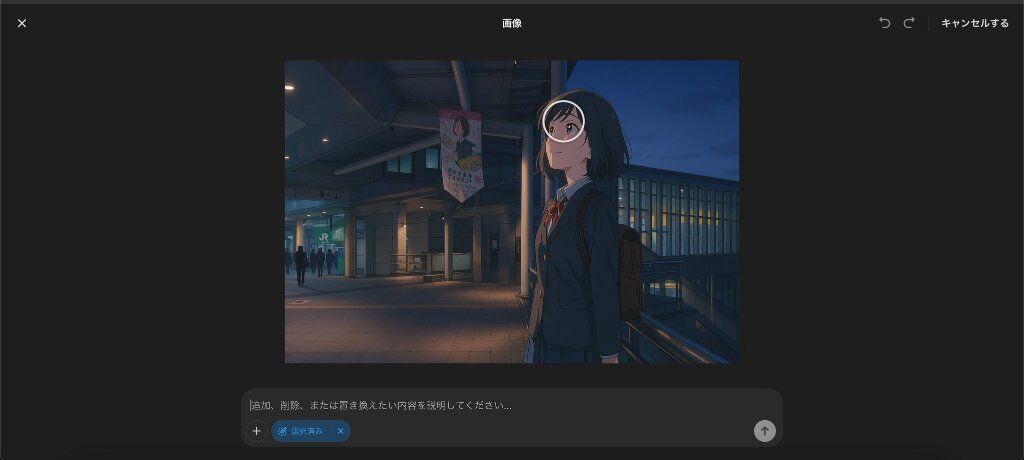This screenshot has height=460, width=1024.
Task: Click the hanging banner in the image
Action: [x=461, y=155]
